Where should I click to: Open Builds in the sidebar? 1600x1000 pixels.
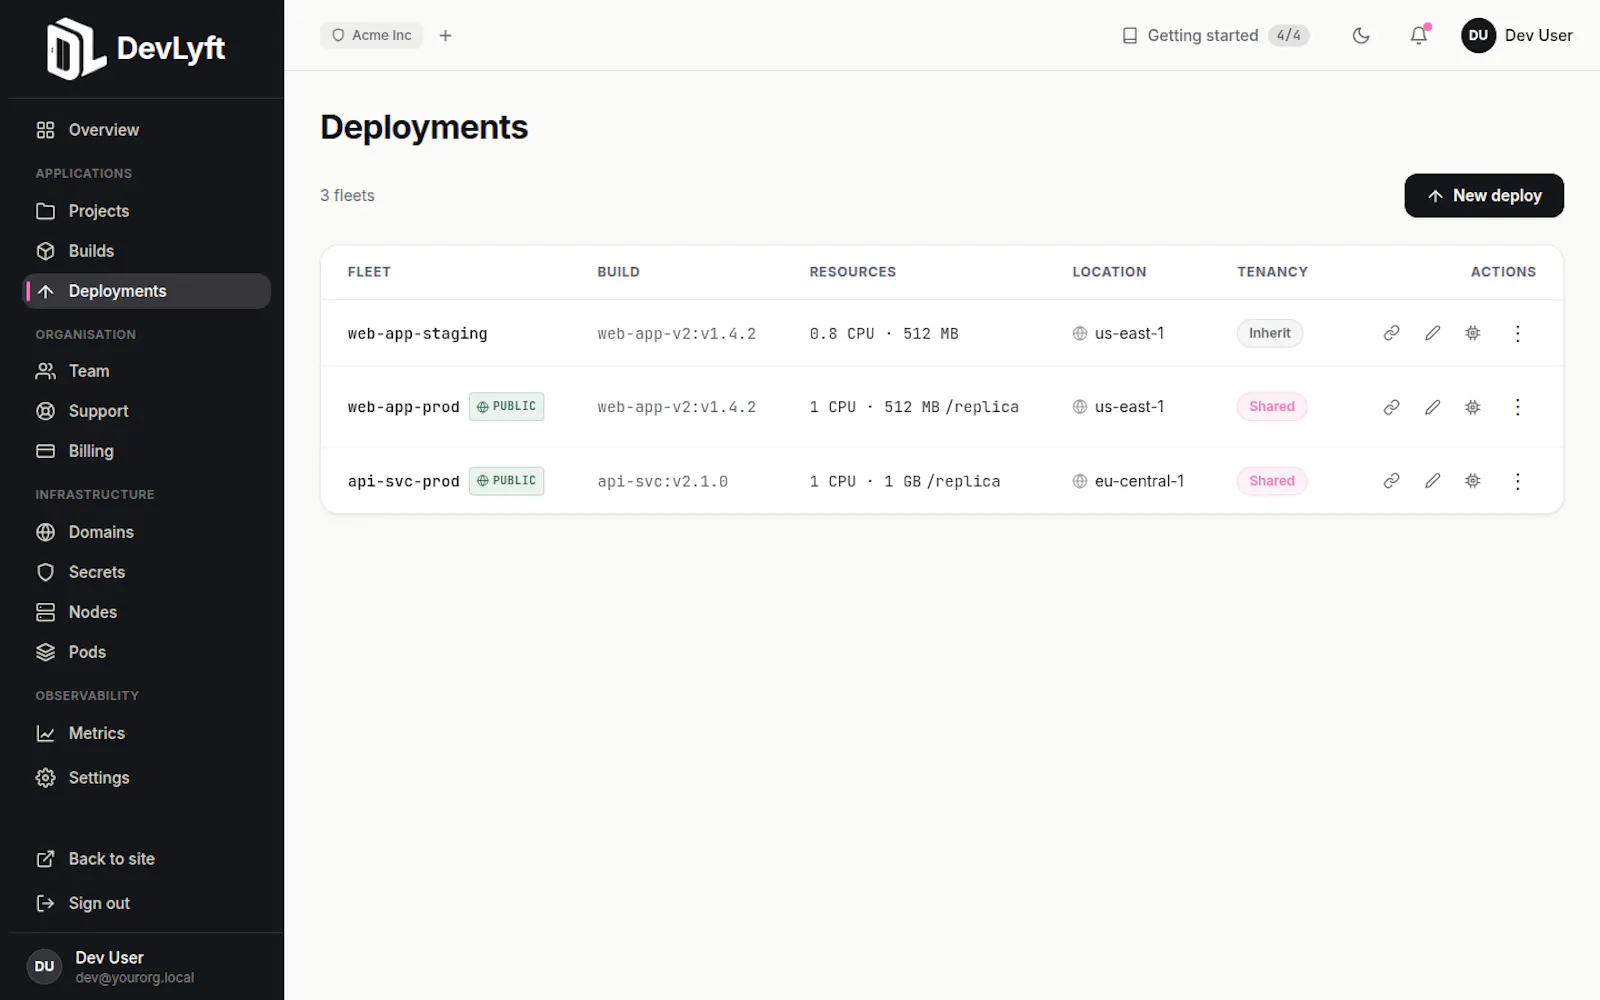[x=147, y=251]
